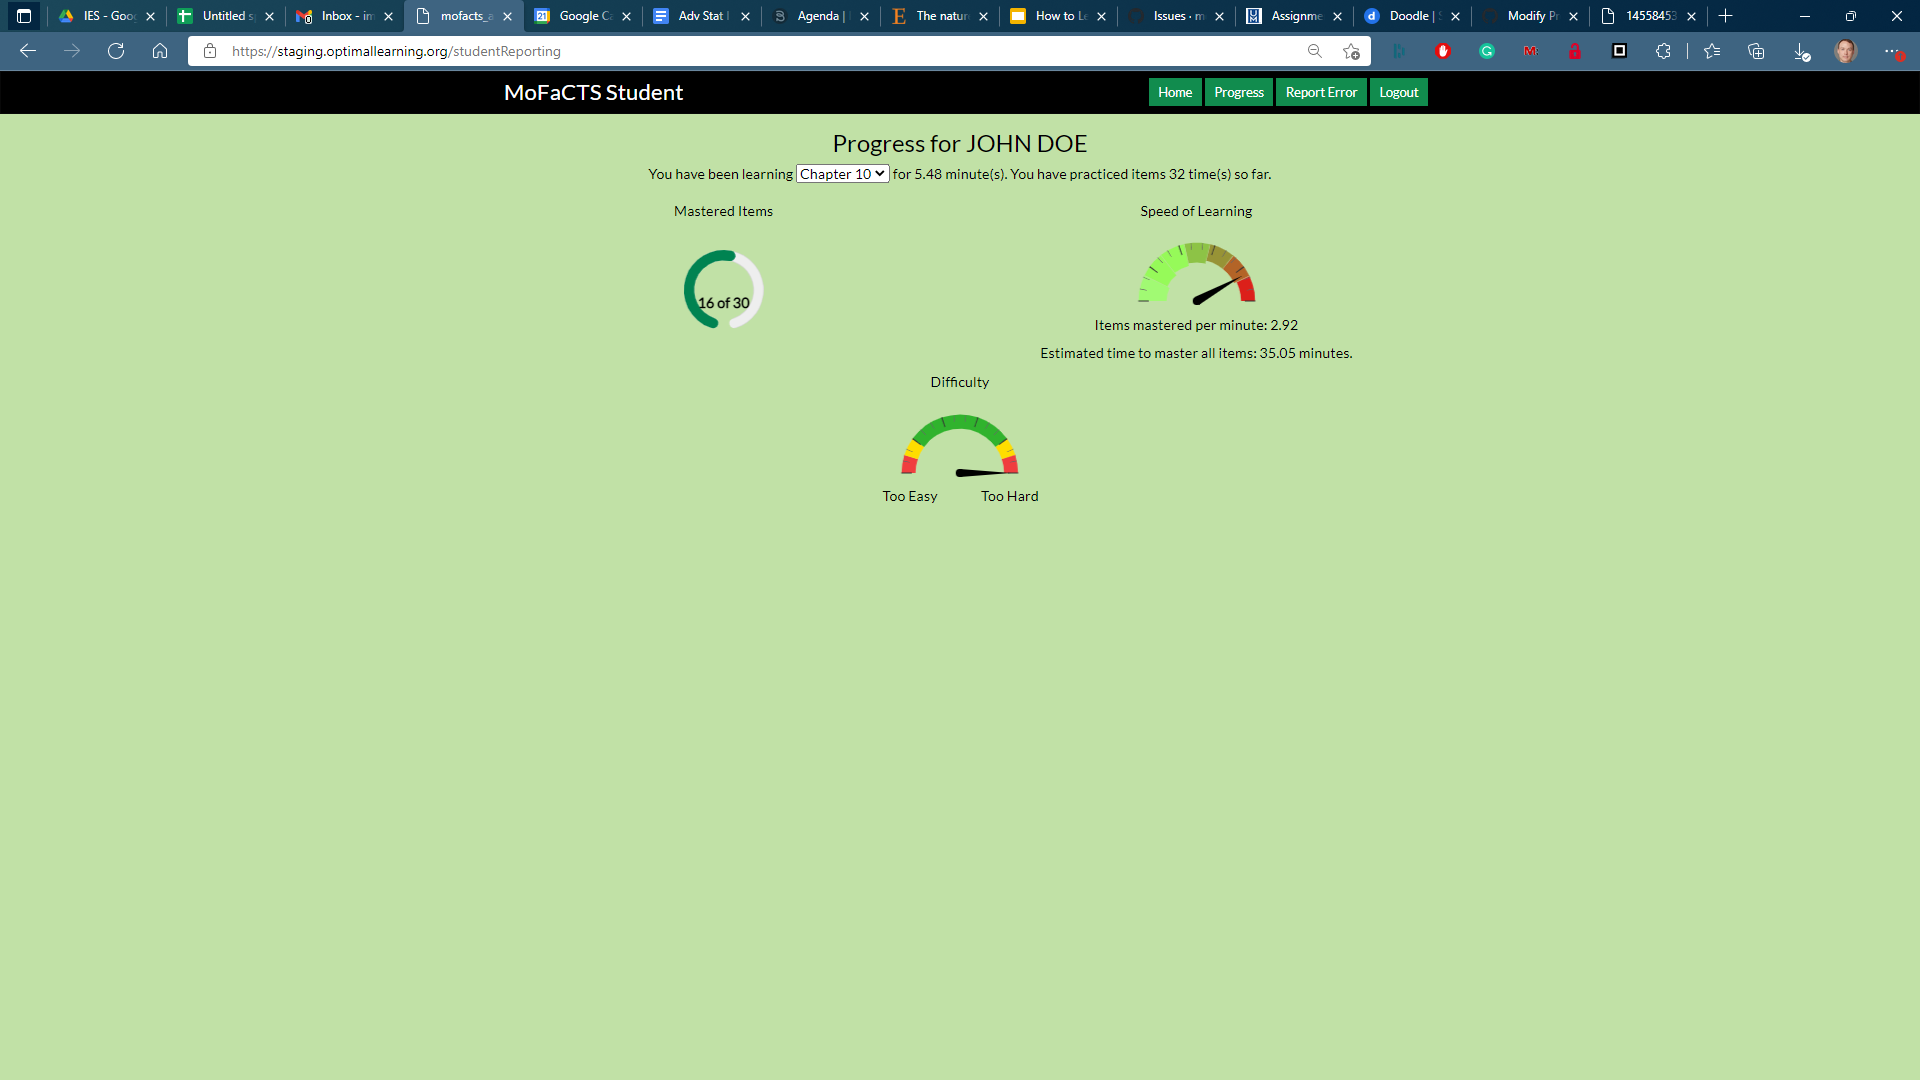This screenshot has height=1080, width=1920.
Task: Click the Report Error button
Action: tap(1321, 91)
